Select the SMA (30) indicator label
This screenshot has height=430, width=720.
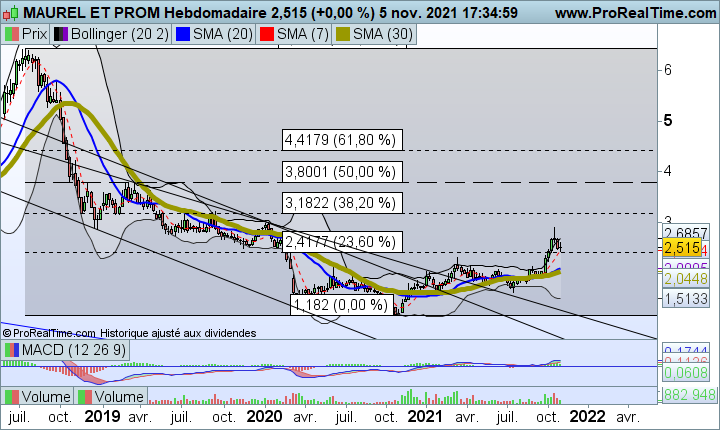point(375,34)
